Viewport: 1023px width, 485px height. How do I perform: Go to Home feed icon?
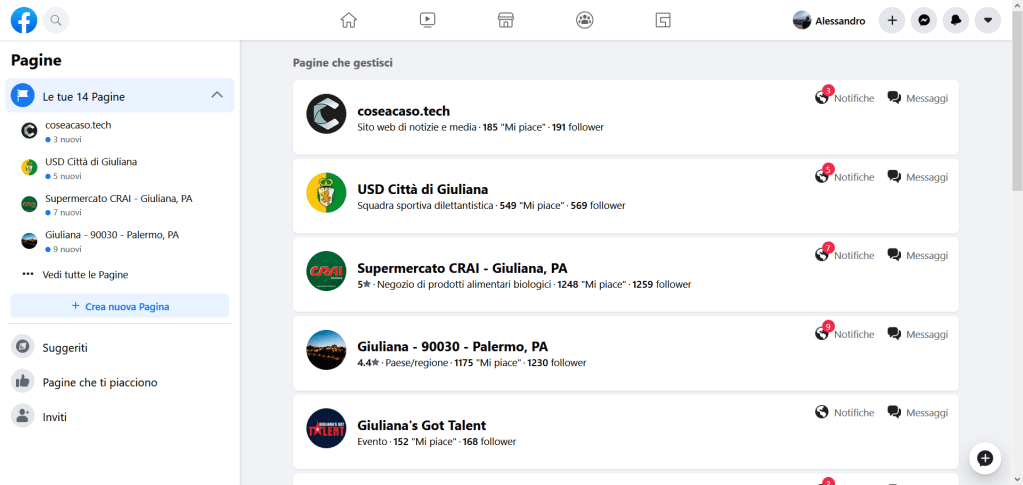(348, 20)
